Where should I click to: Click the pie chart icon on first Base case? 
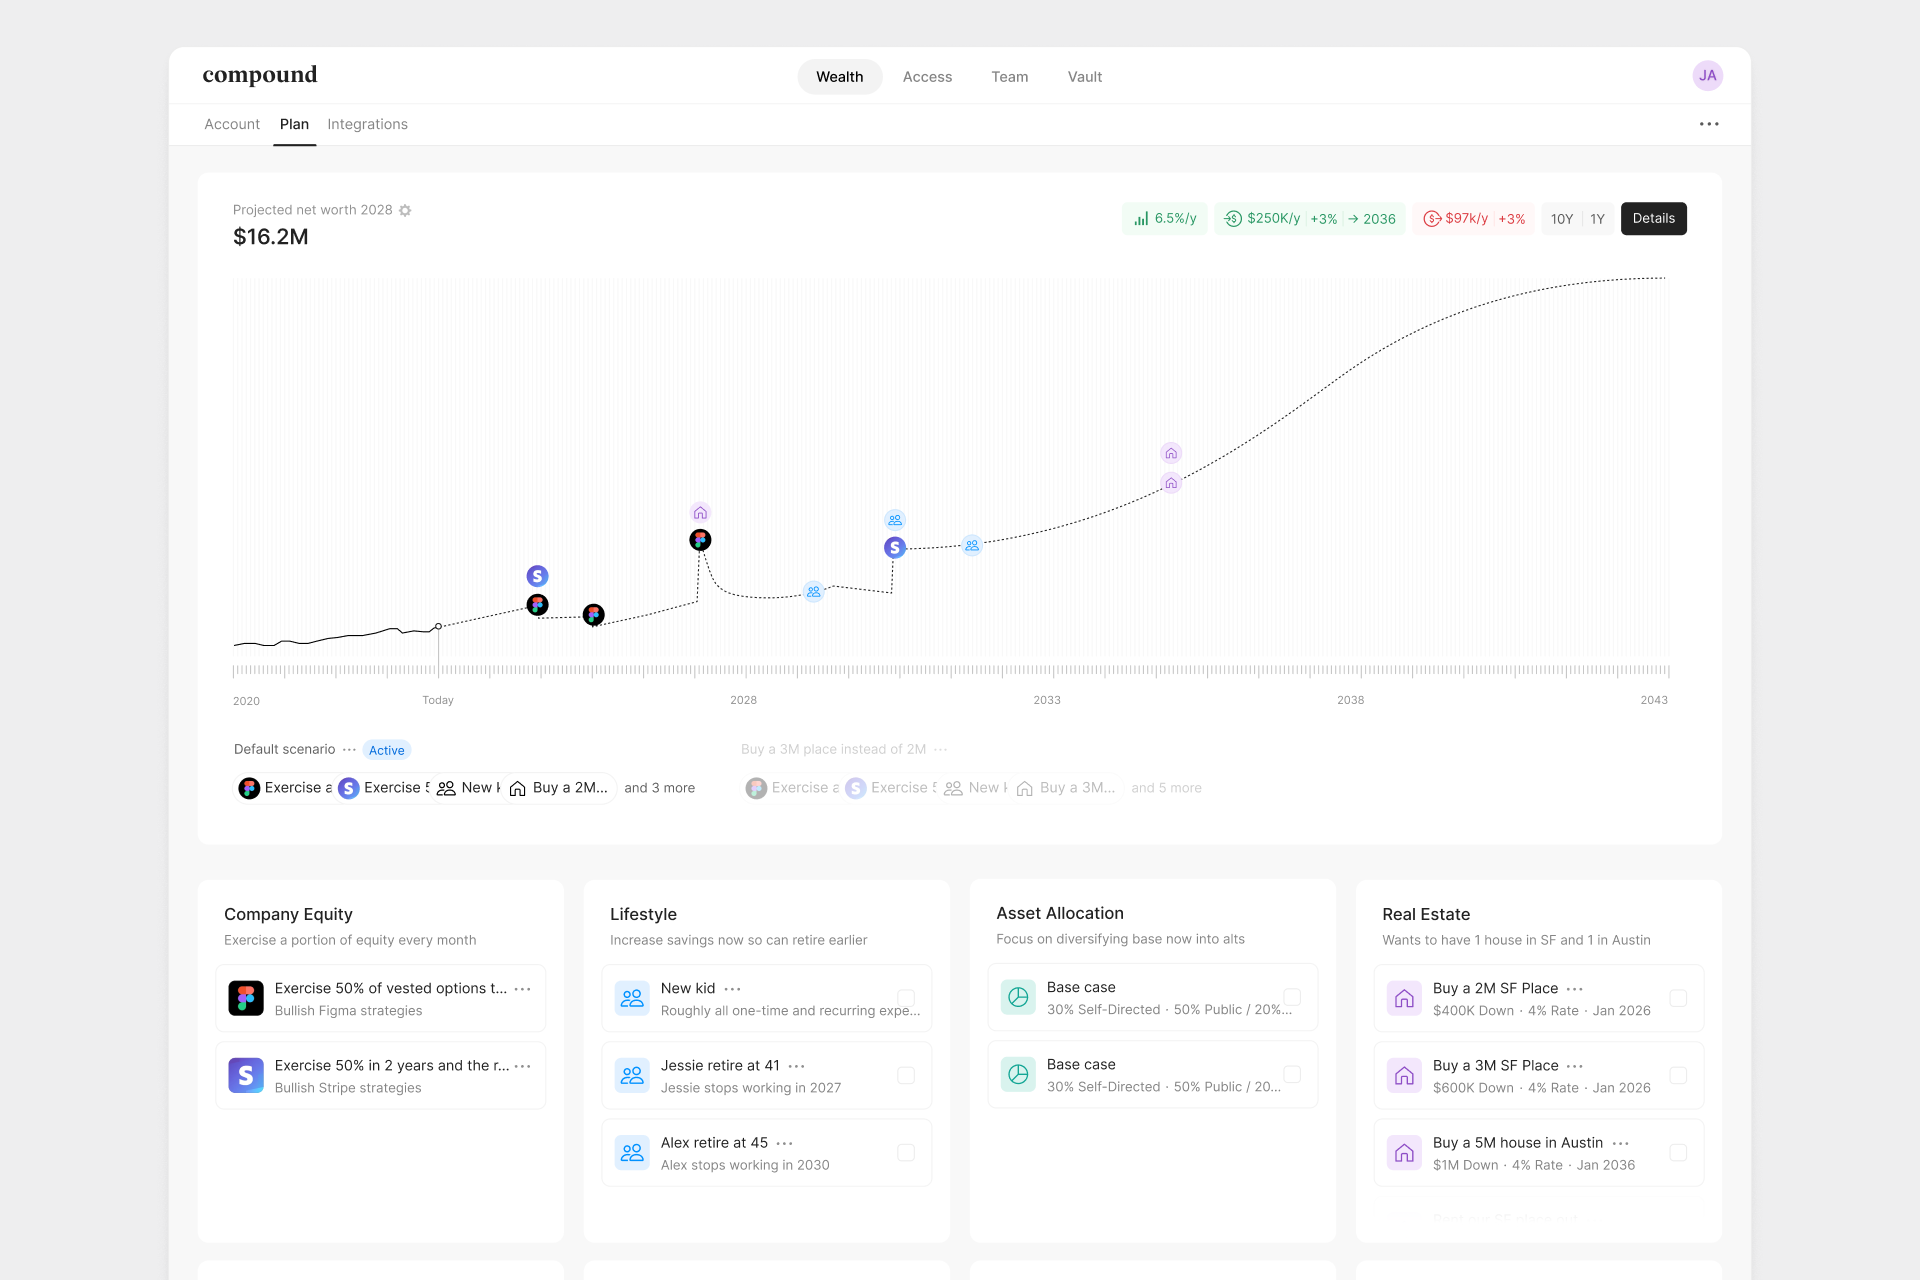point(1018,997)
